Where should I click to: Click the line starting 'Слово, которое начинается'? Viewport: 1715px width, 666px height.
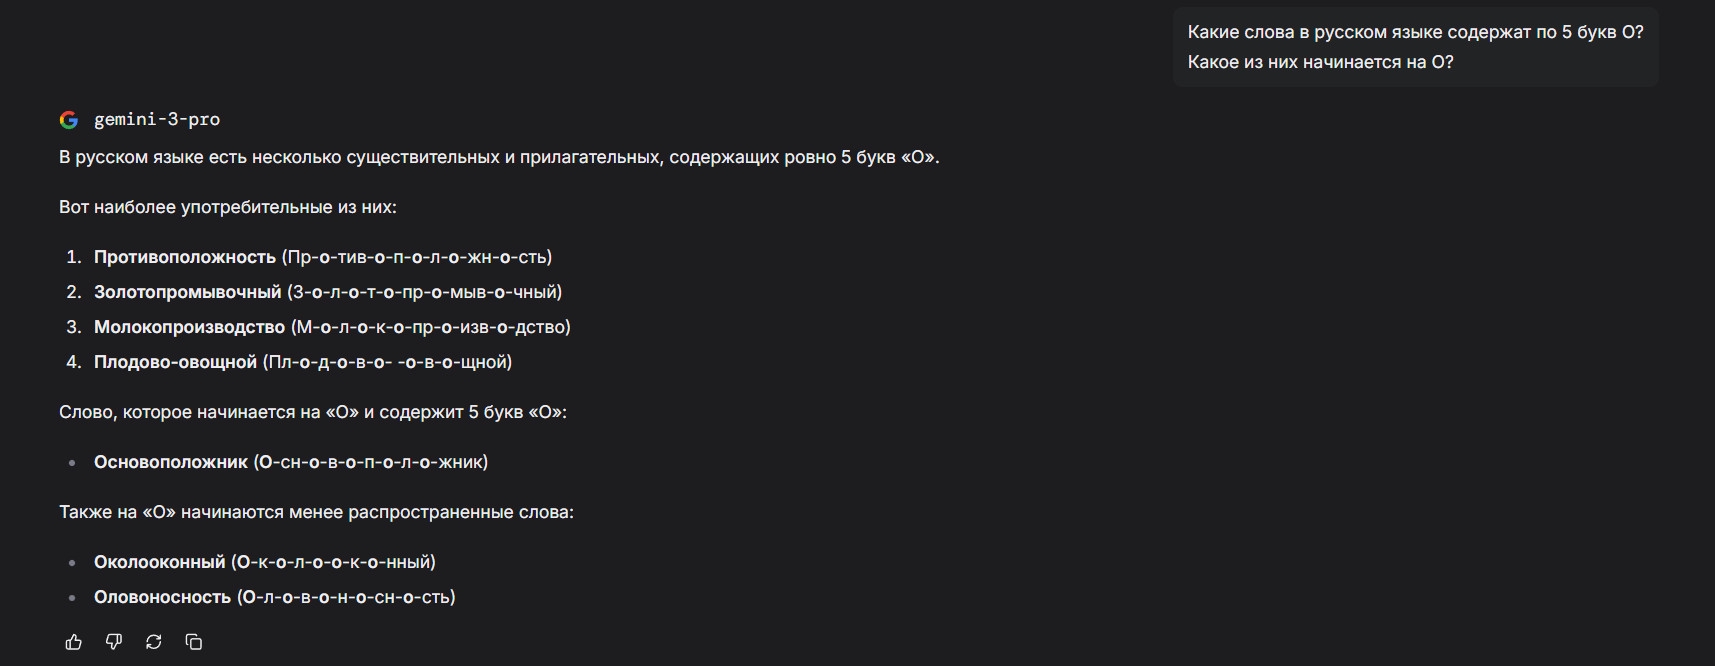point(313,412)
